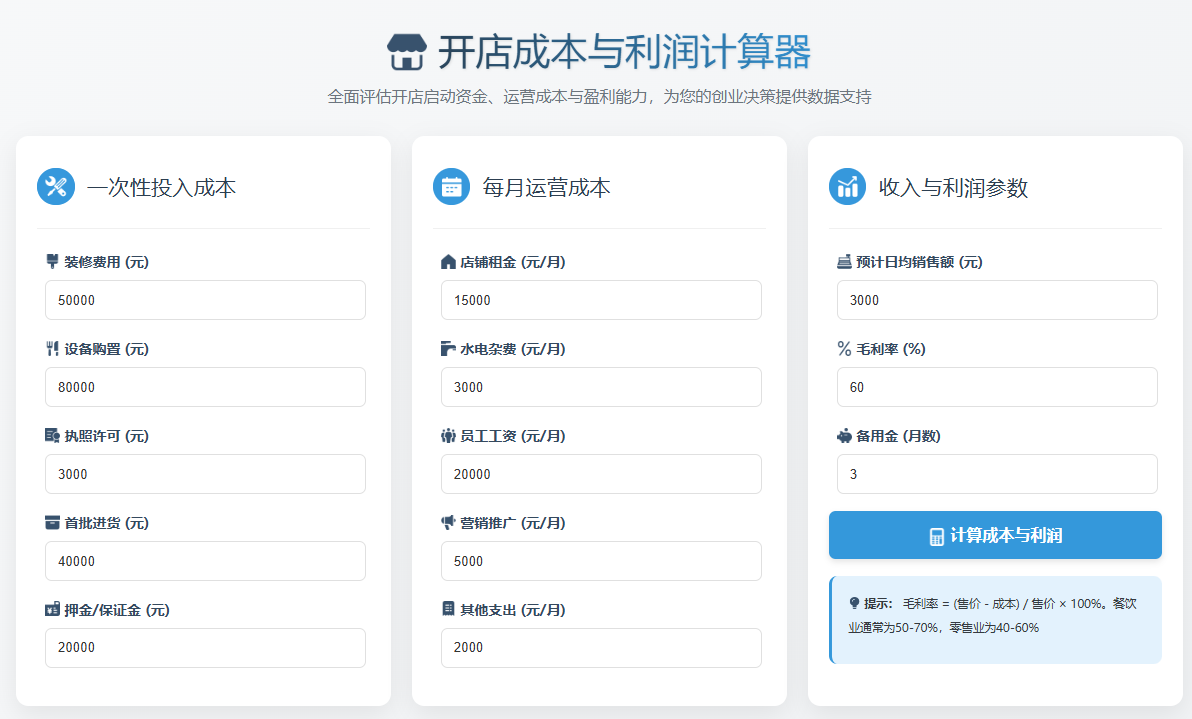Click the calendar icon on 每月运营成本 header
The height and width of the screenshot is (719, 1192).
[x=452, y=186]
